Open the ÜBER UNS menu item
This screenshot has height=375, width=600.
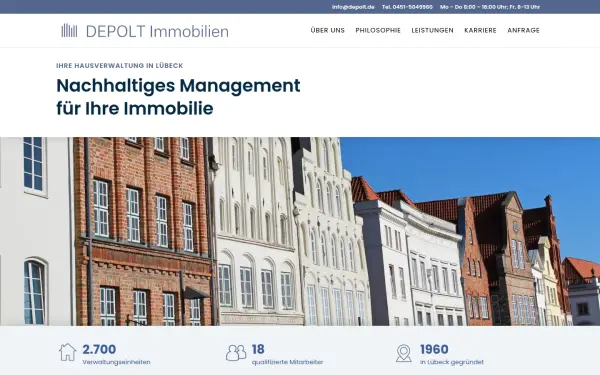click(x=328, y=30)
